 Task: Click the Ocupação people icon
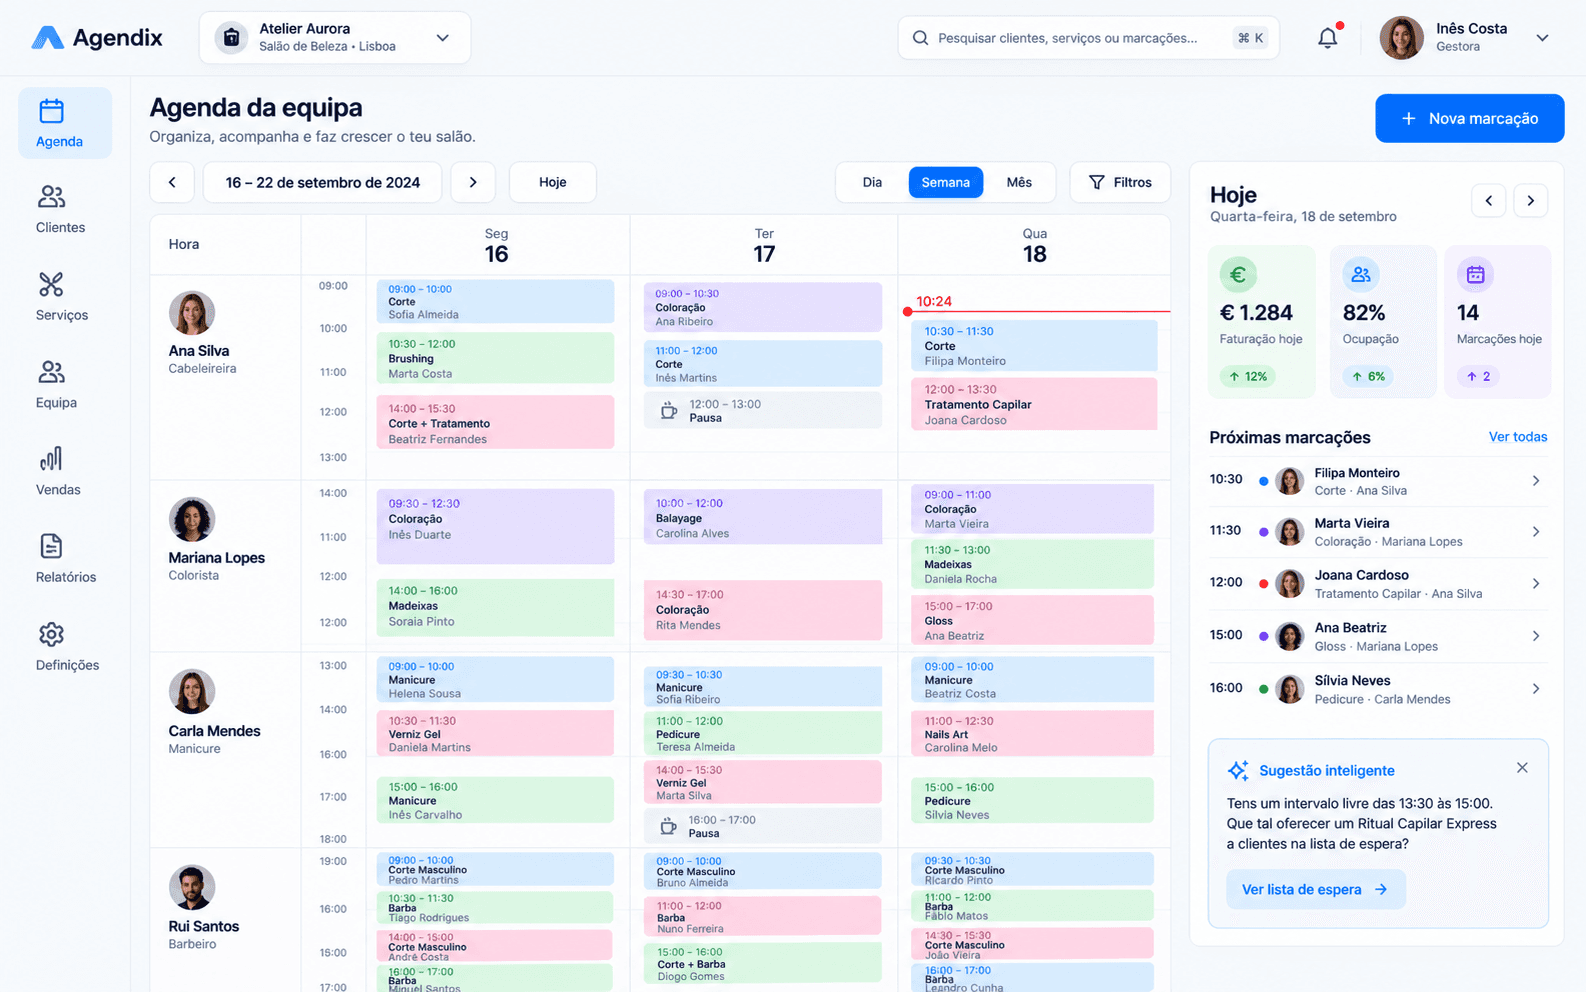[1361, 275]
